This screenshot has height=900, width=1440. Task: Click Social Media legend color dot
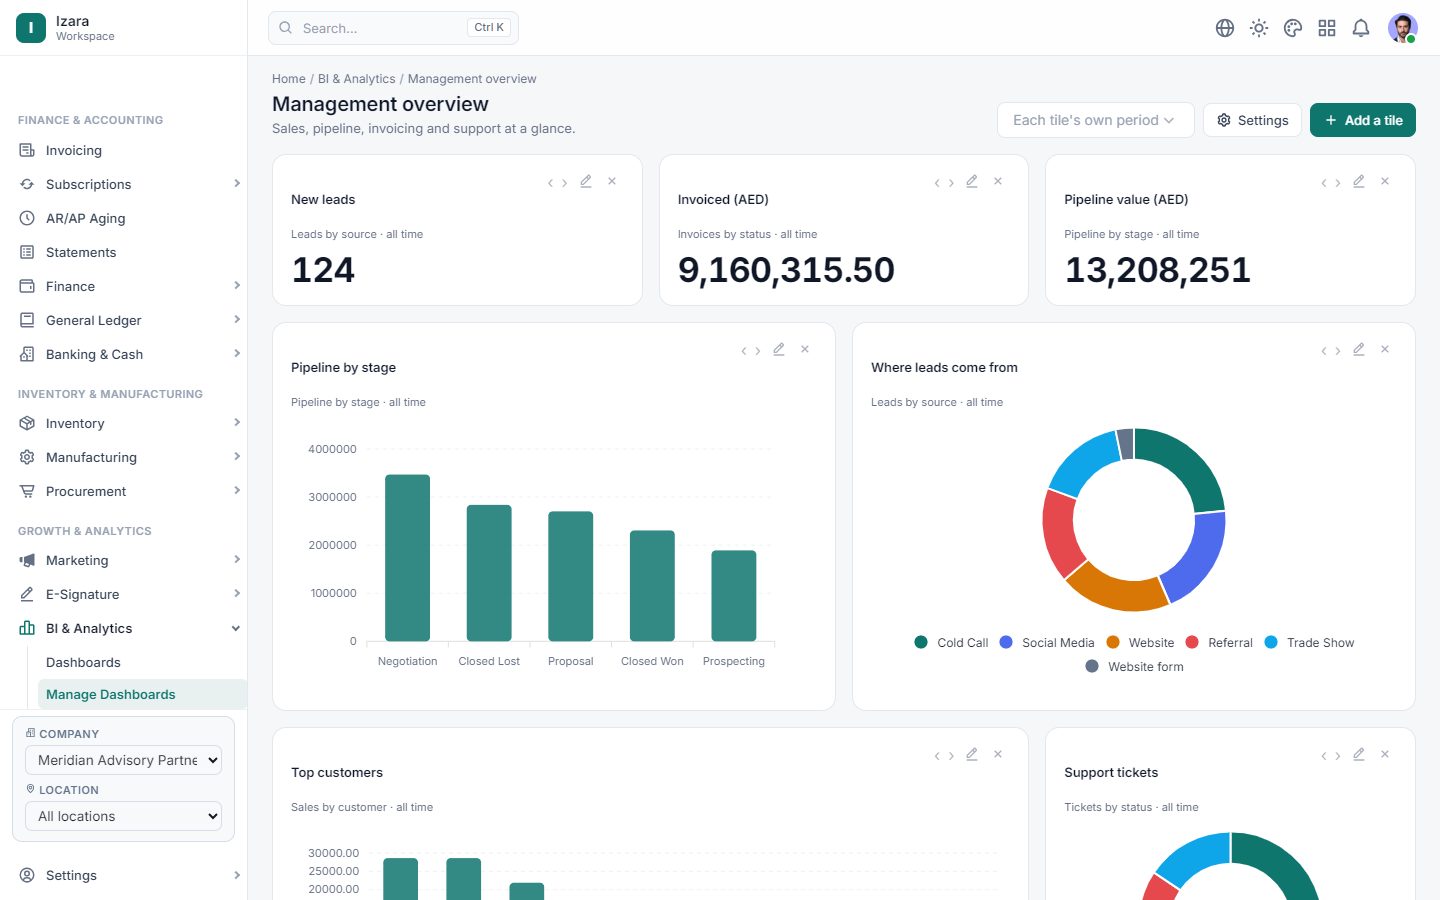pyautogui.click(x=1006, y=642)
